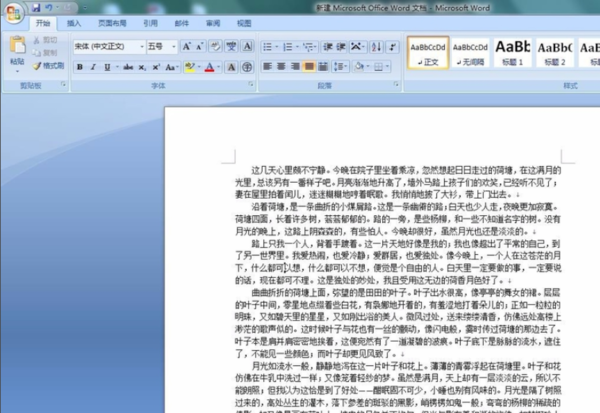Viewport: 600px width, 413px height.
Task: Save document via Quick Access toolbar
Action: 36,8
